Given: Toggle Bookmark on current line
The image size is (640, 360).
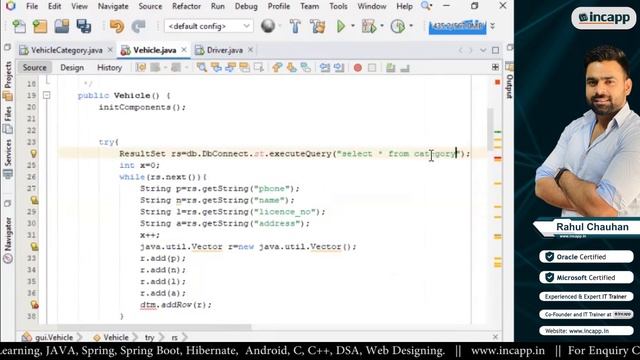Looking at the screenshot, I should pos(306,68).
